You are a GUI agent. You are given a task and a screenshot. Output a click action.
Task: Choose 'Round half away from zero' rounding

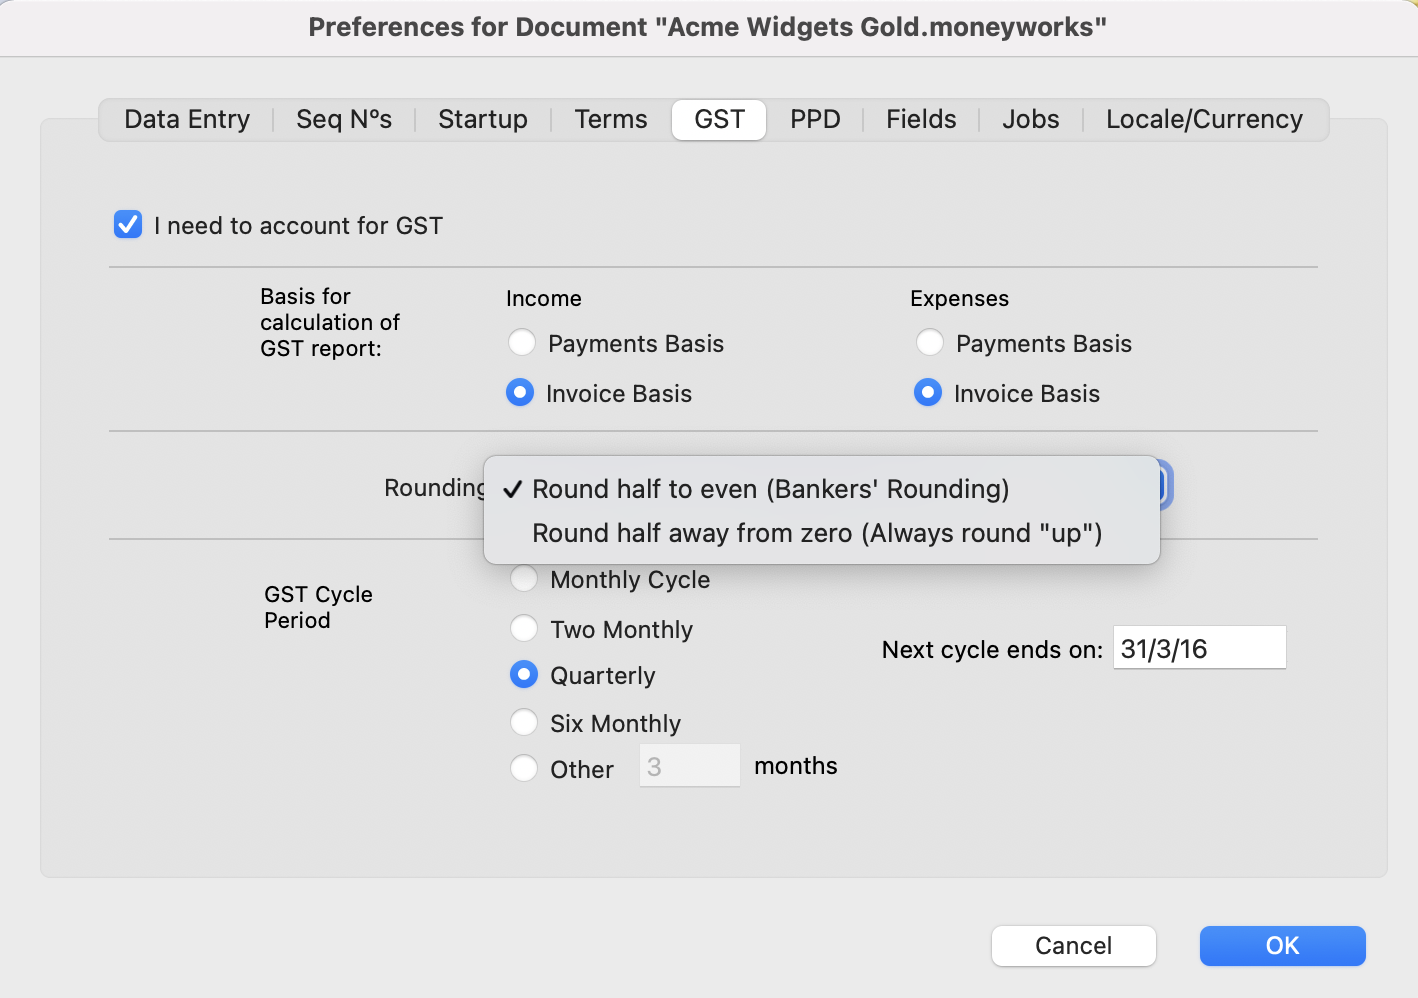816,533
